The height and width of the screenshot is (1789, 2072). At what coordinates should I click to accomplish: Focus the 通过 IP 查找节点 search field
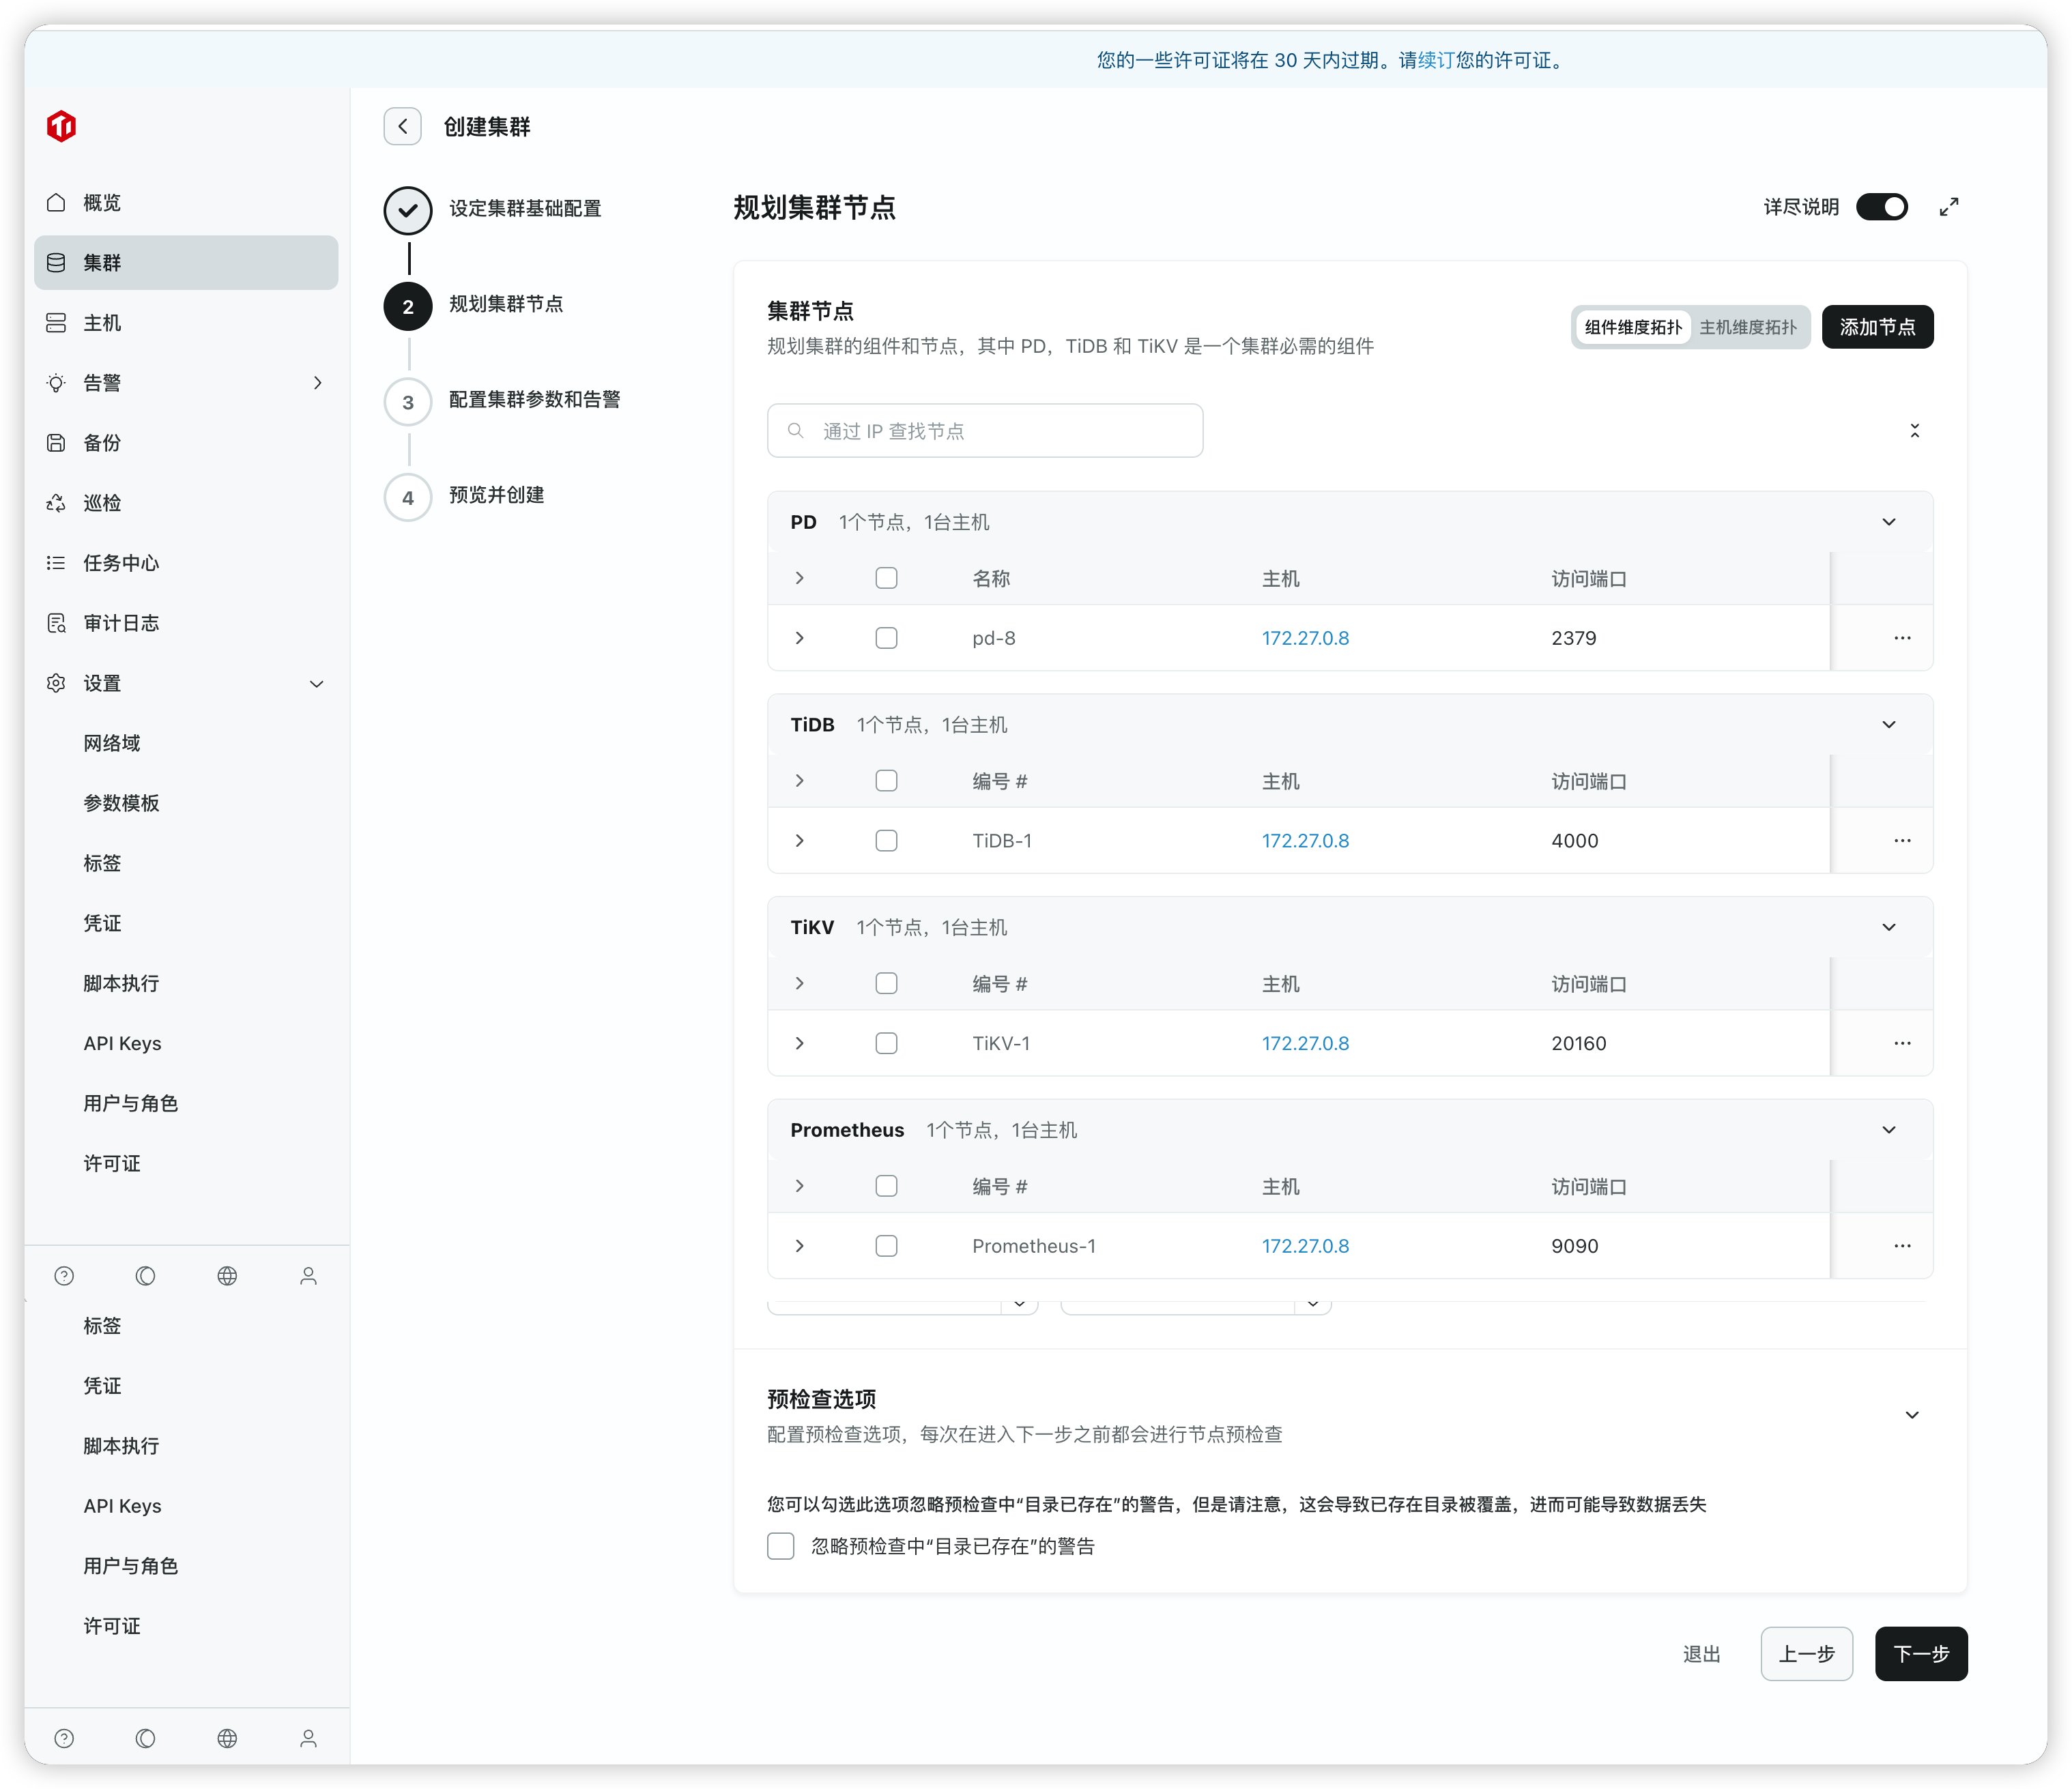(985, 431)
